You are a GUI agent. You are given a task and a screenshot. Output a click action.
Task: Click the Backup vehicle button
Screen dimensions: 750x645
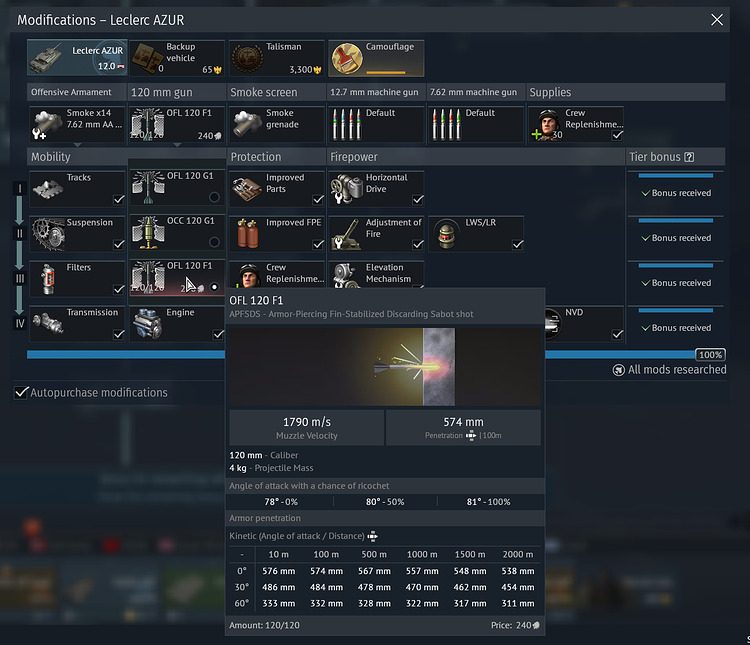(x=177, y=59)
